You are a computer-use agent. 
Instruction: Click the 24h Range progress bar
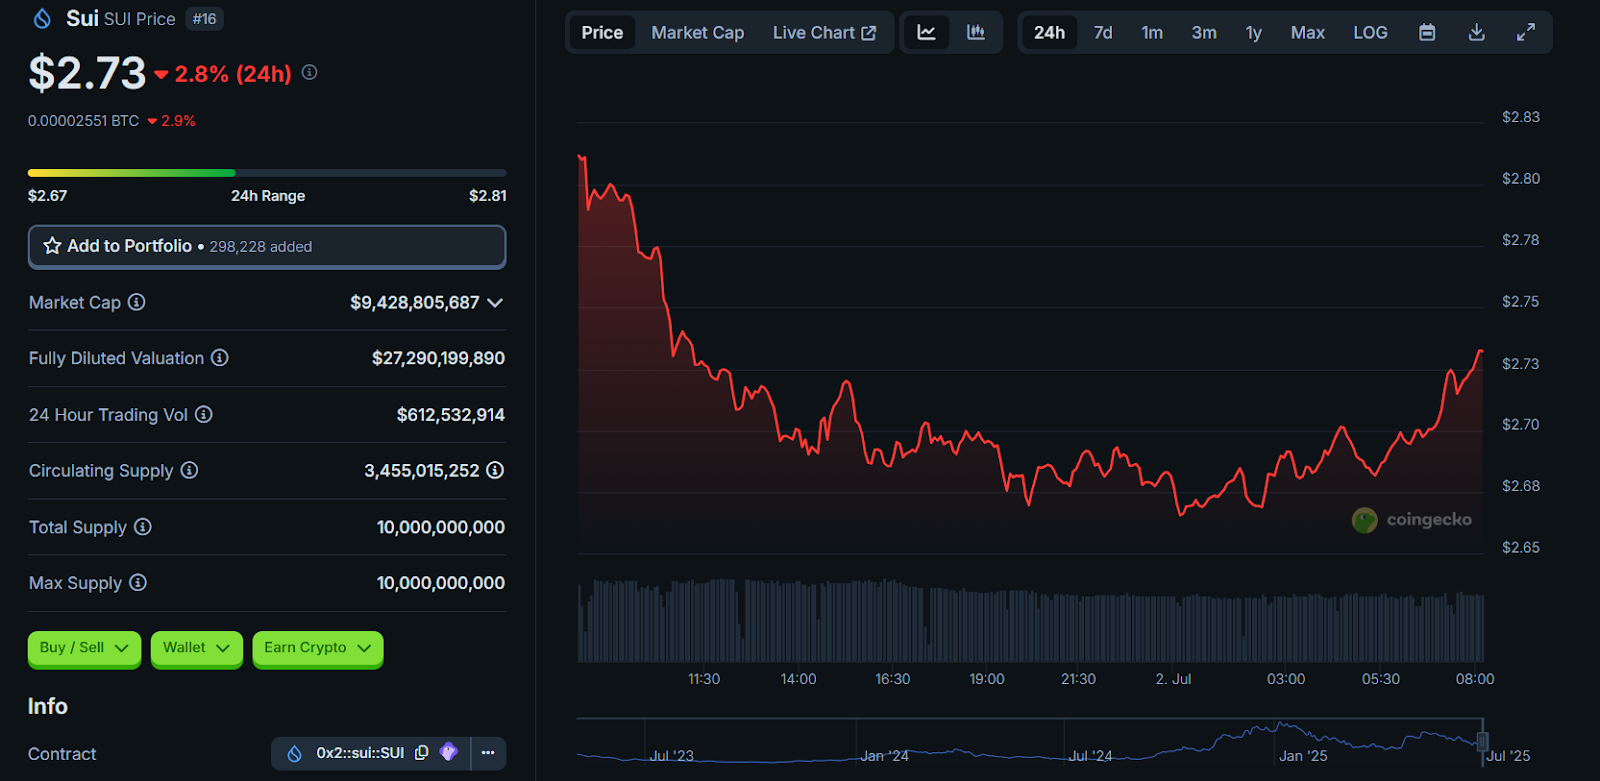tap(267, 173)
